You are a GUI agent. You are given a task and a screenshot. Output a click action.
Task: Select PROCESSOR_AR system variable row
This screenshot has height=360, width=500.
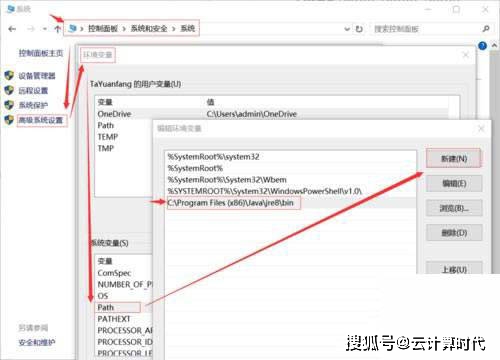[x=125, y=330]
